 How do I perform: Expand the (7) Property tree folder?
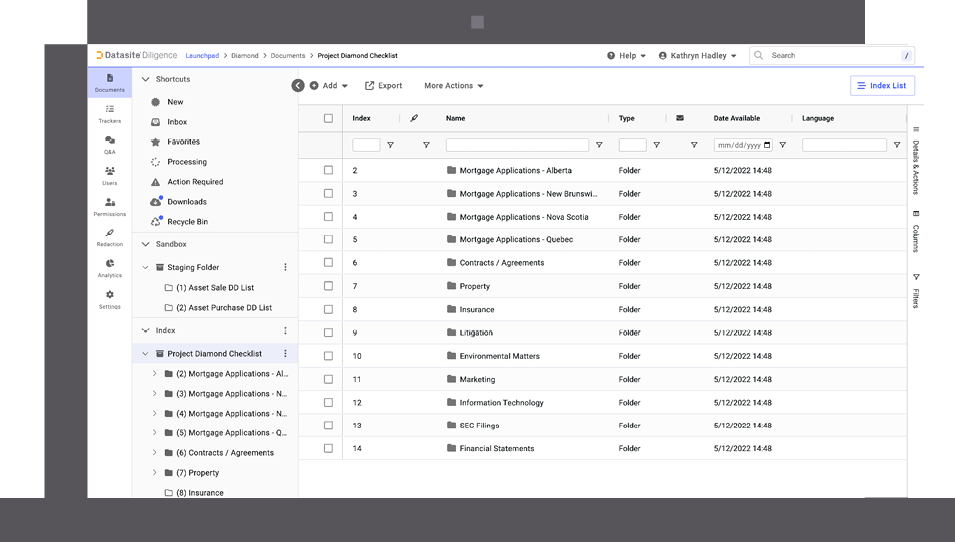[155, 473]
